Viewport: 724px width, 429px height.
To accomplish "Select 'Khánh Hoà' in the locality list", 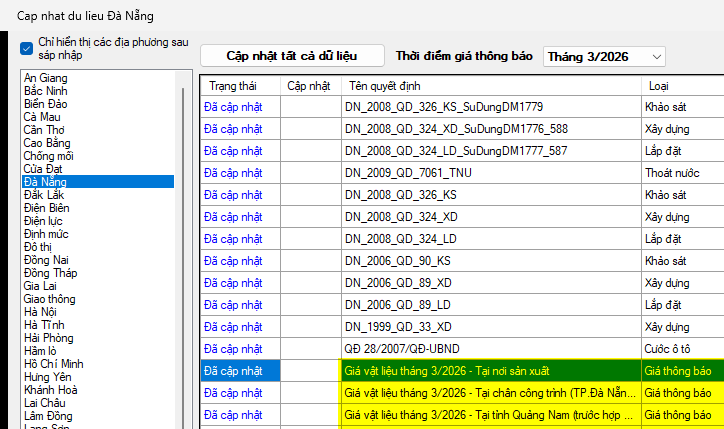I will pos(51,390).
